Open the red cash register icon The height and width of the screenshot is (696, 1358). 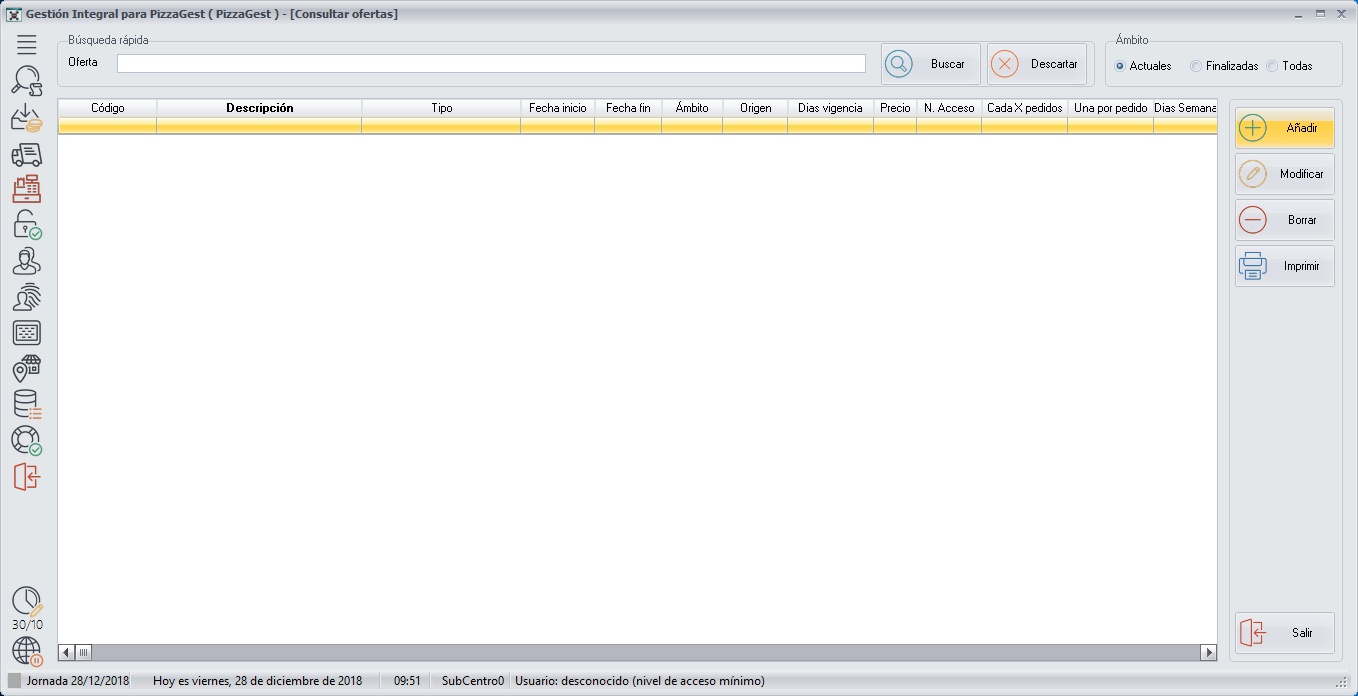point(27,189)
